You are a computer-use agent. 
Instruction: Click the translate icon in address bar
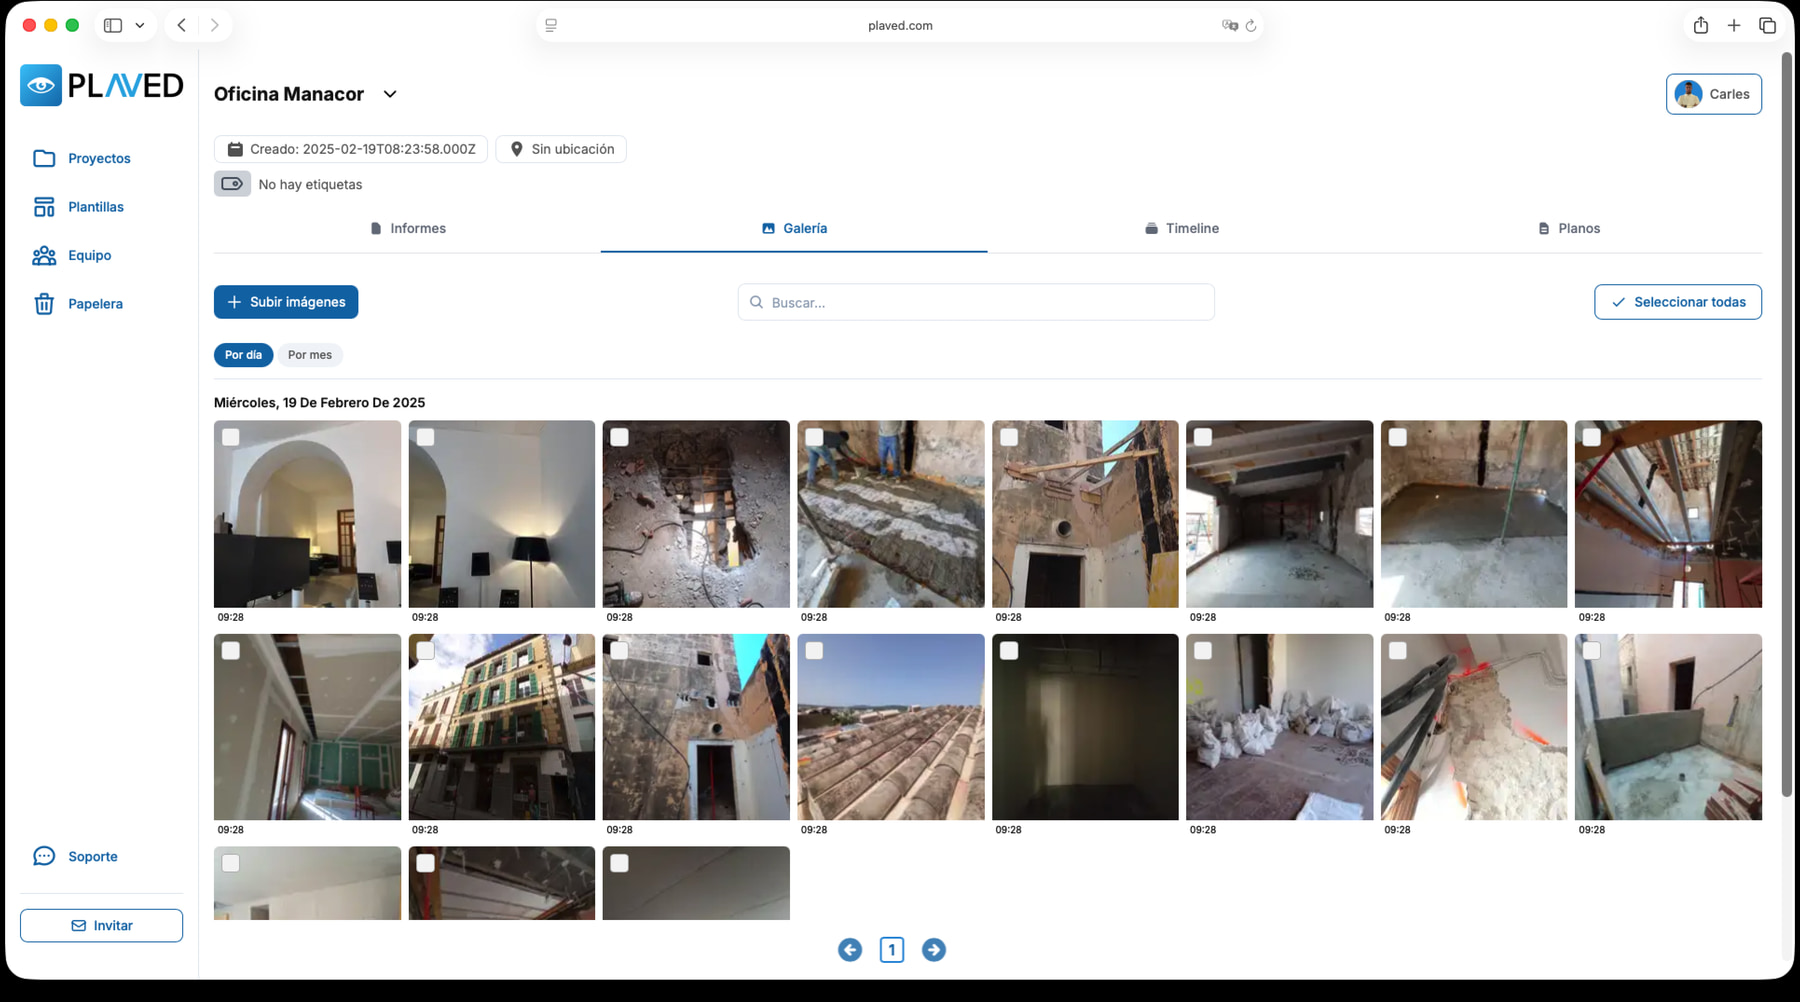click(1229, 25)
